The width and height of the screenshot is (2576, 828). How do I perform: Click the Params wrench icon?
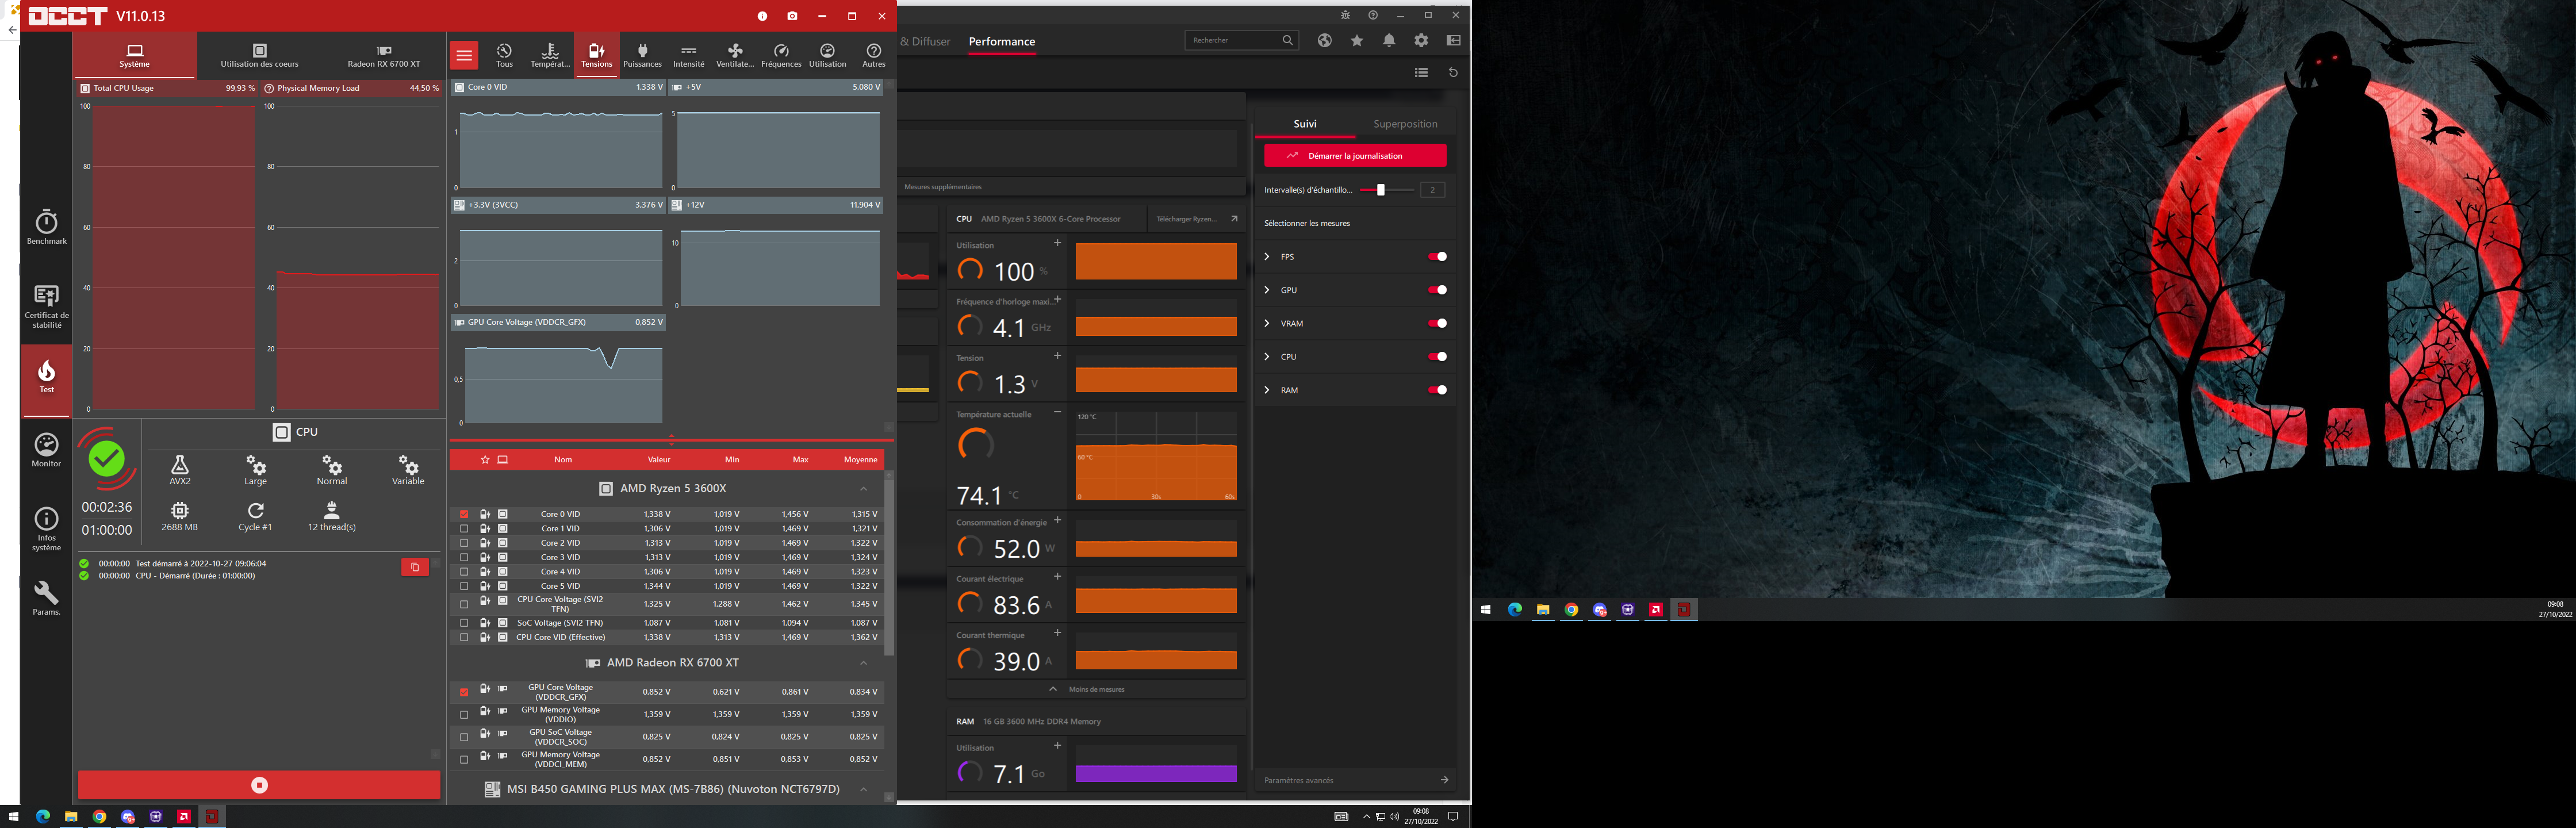pyautogui.click(x=46, y=597)
